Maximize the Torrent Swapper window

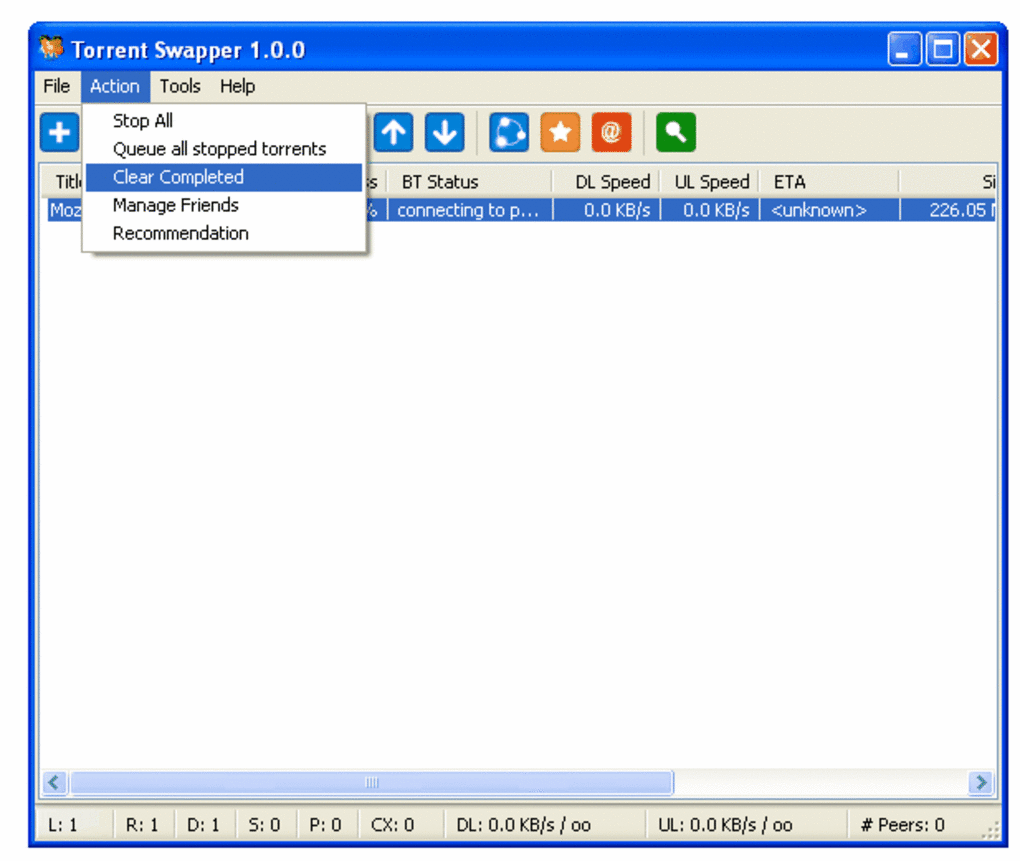(943, 49)
